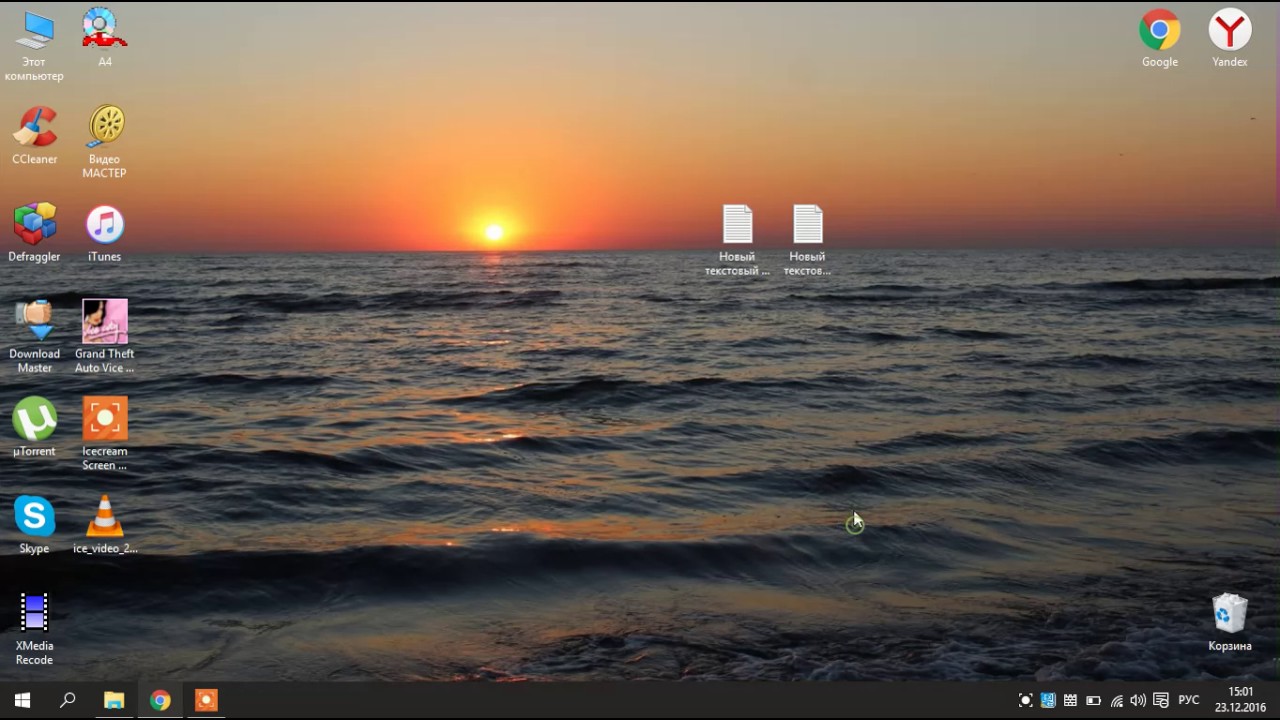Open File Explorer from the taskbar
Image resolution: width=1280 pixels, height=720 pixels.
(114, 700)
